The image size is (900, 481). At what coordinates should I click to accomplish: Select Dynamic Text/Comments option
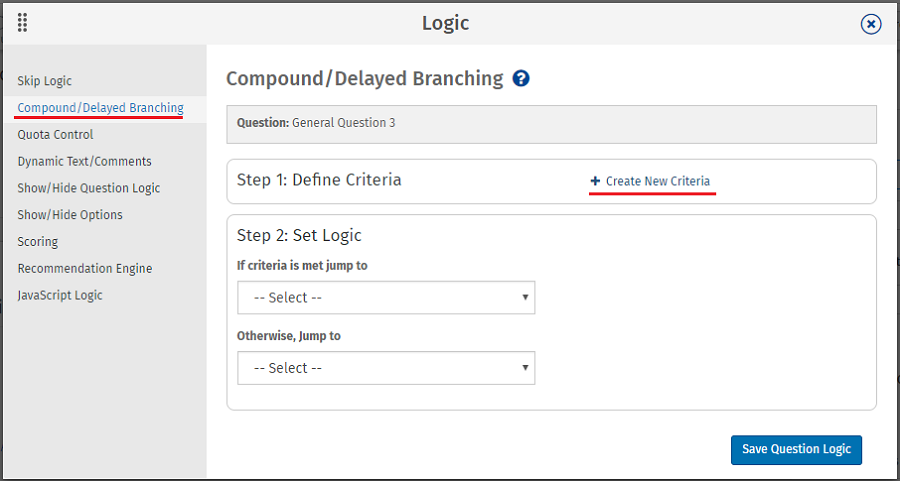pos(84,161)
